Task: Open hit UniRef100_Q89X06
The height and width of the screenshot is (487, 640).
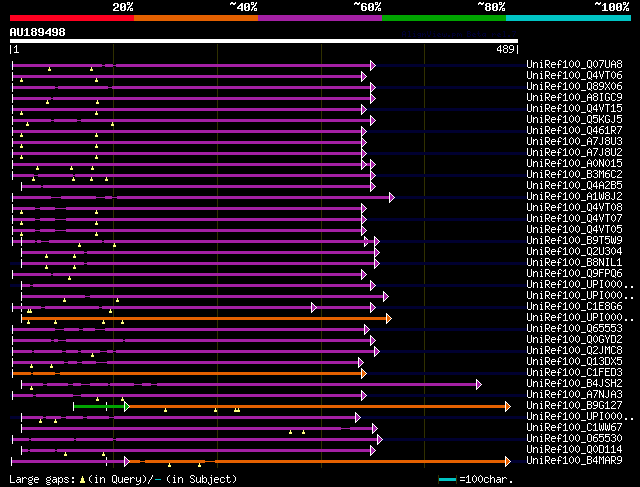Action: (x=574, y=87)
